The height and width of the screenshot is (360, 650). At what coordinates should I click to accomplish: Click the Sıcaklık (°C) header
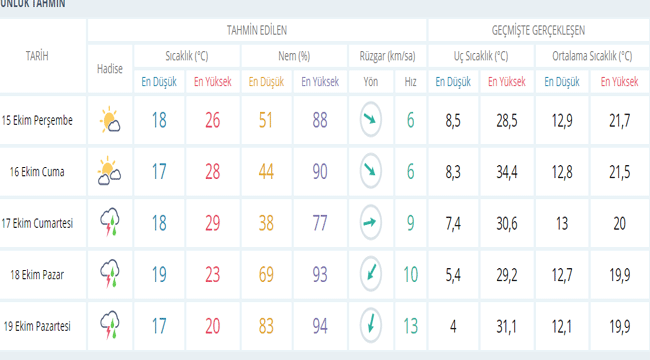pyautogui.click(x=187, y=56)
